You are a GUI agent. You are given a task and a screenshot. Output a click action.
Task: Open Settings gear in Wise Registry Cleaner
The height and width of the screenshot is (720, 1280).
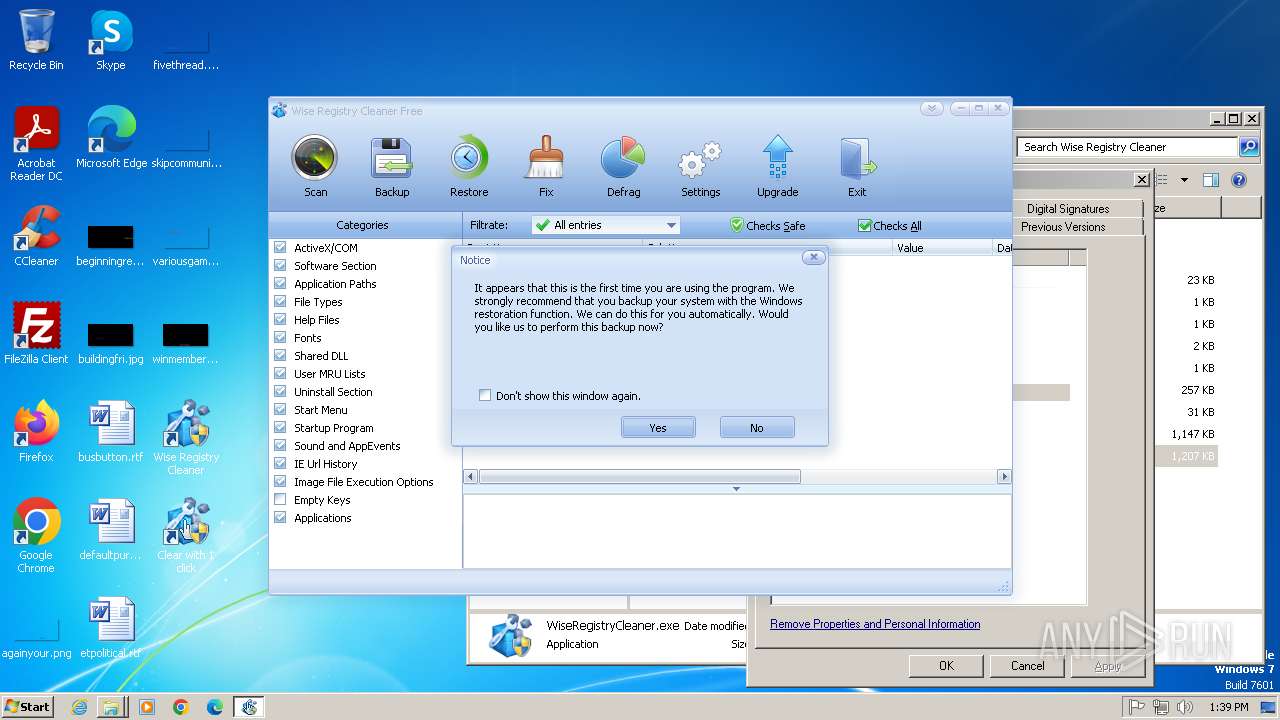click(700, 166)
